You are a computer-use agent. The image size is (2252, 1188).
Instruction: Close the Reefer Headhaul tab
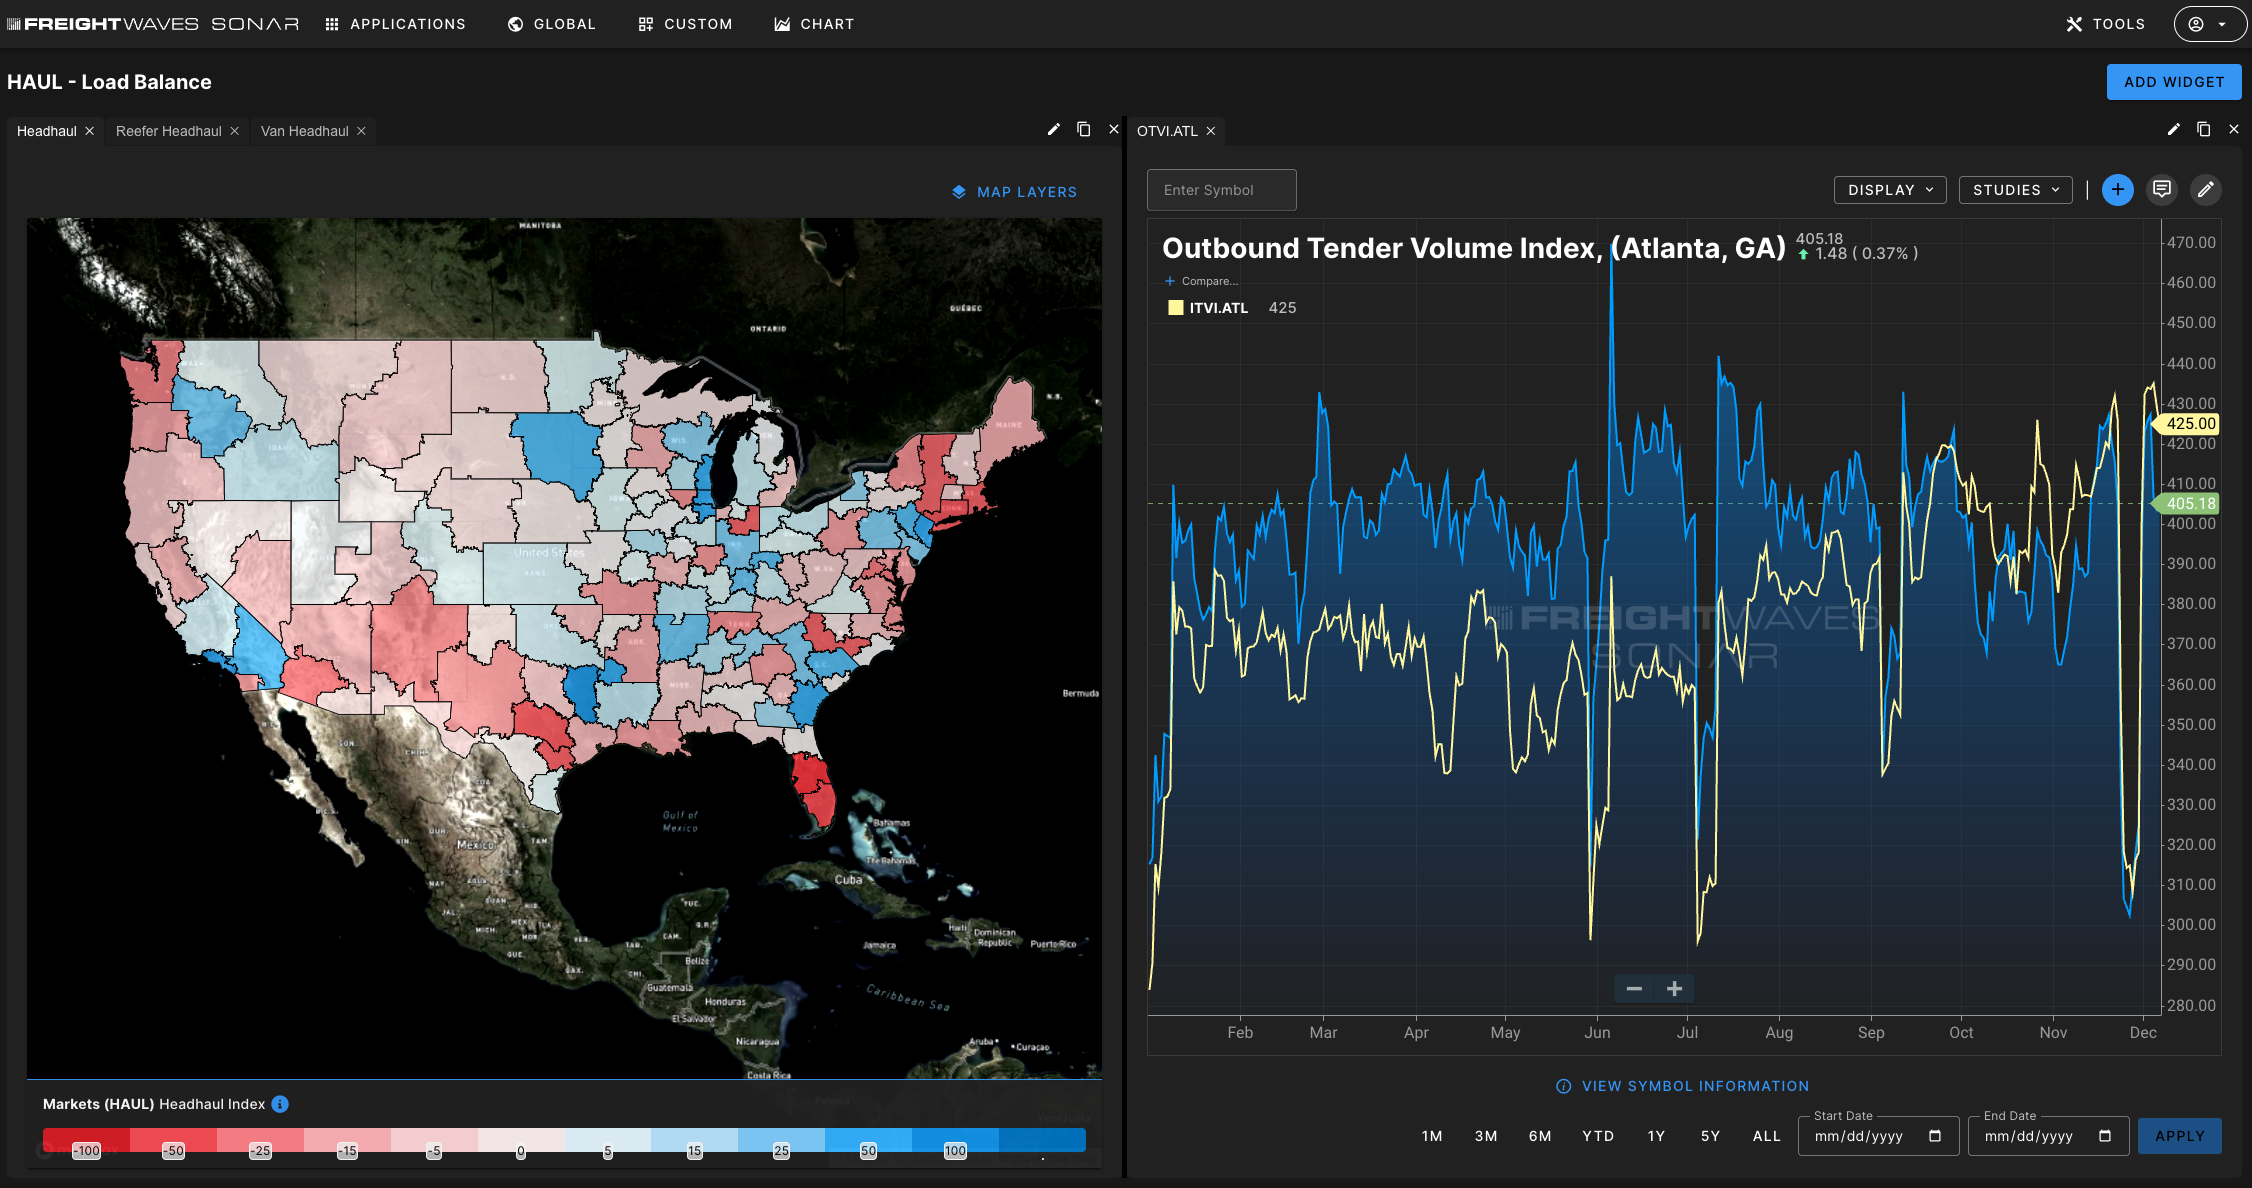coord(234,131)
